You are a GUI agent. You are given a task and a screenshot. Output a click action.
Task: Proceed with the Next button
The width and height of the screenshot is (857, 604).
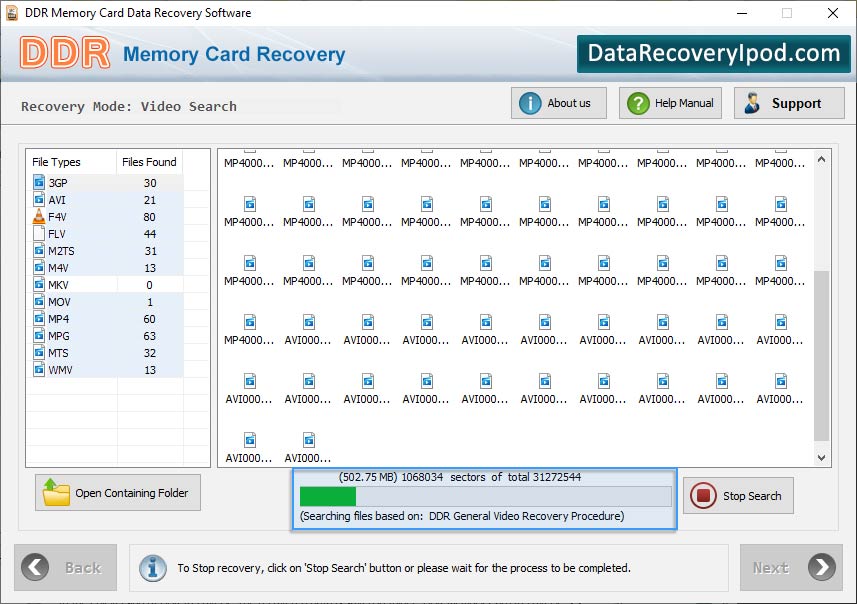click(791, 567)
